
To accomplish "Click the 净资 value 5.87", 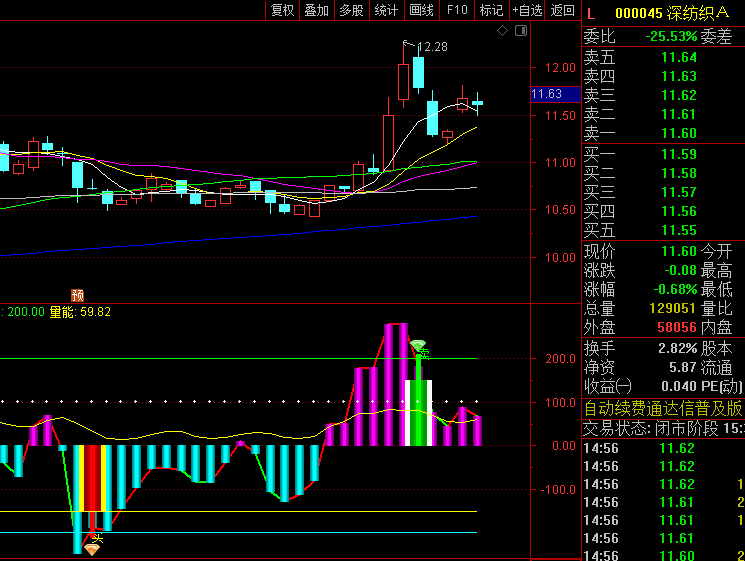I will 683,367.
